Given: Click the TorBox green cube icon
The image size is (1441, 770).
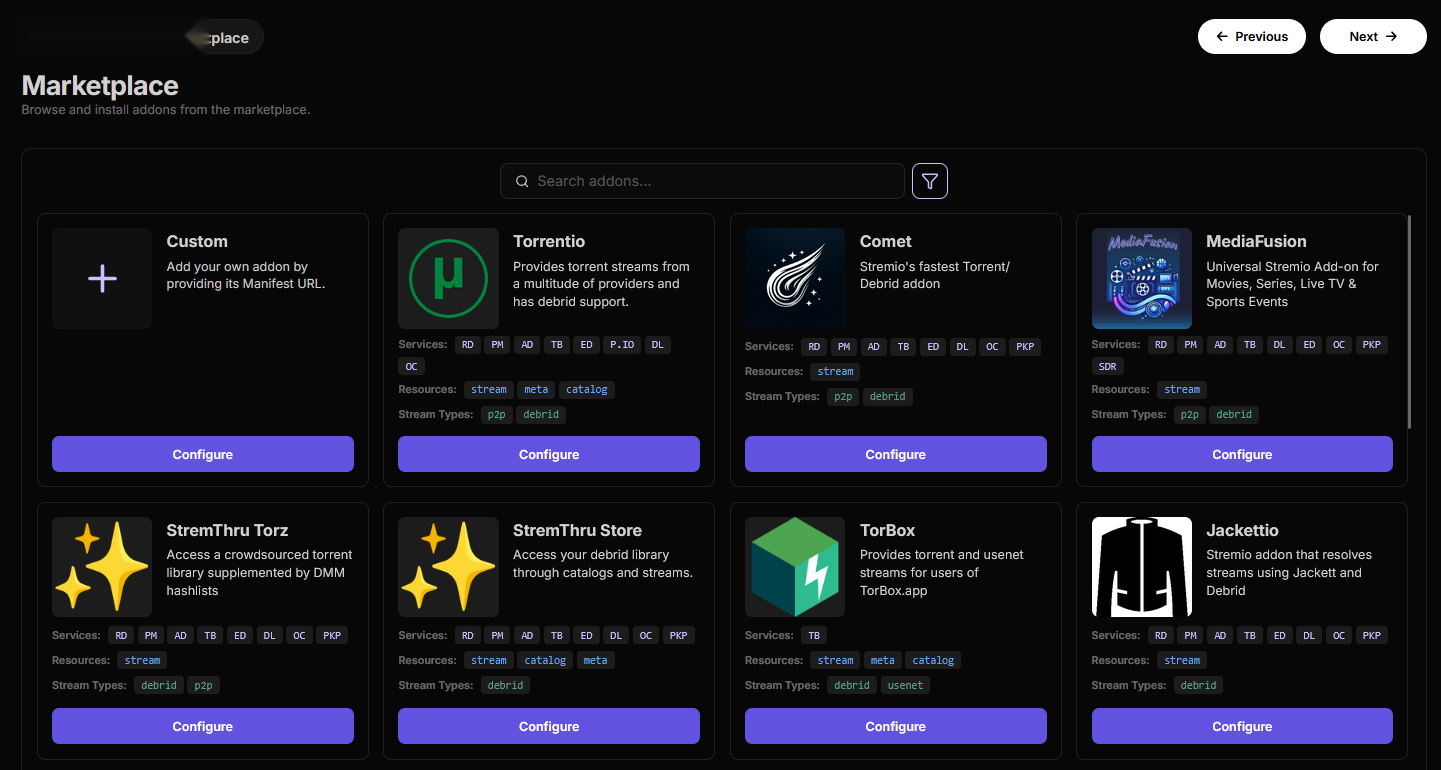Looking at the screenshot, I should pos(795,567).
